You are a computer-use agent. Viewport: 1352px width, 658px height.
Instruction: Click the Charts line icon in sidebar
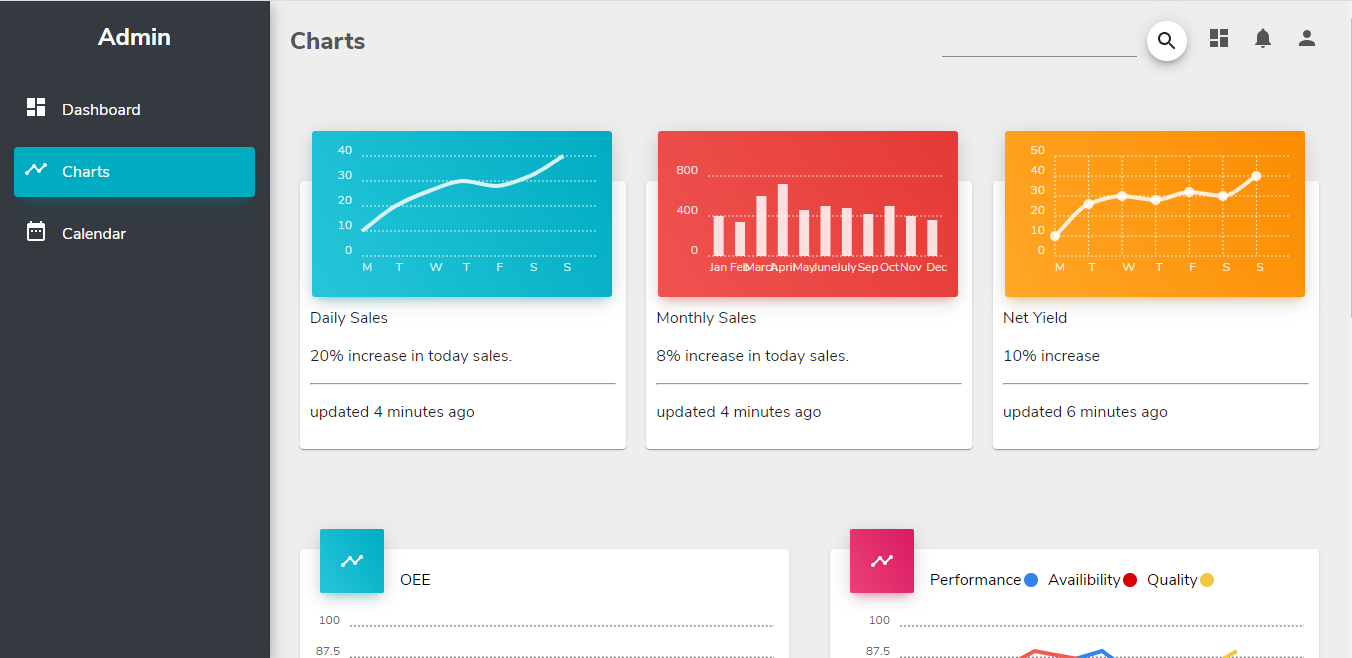pyautogui.click(x=36, y=169)
